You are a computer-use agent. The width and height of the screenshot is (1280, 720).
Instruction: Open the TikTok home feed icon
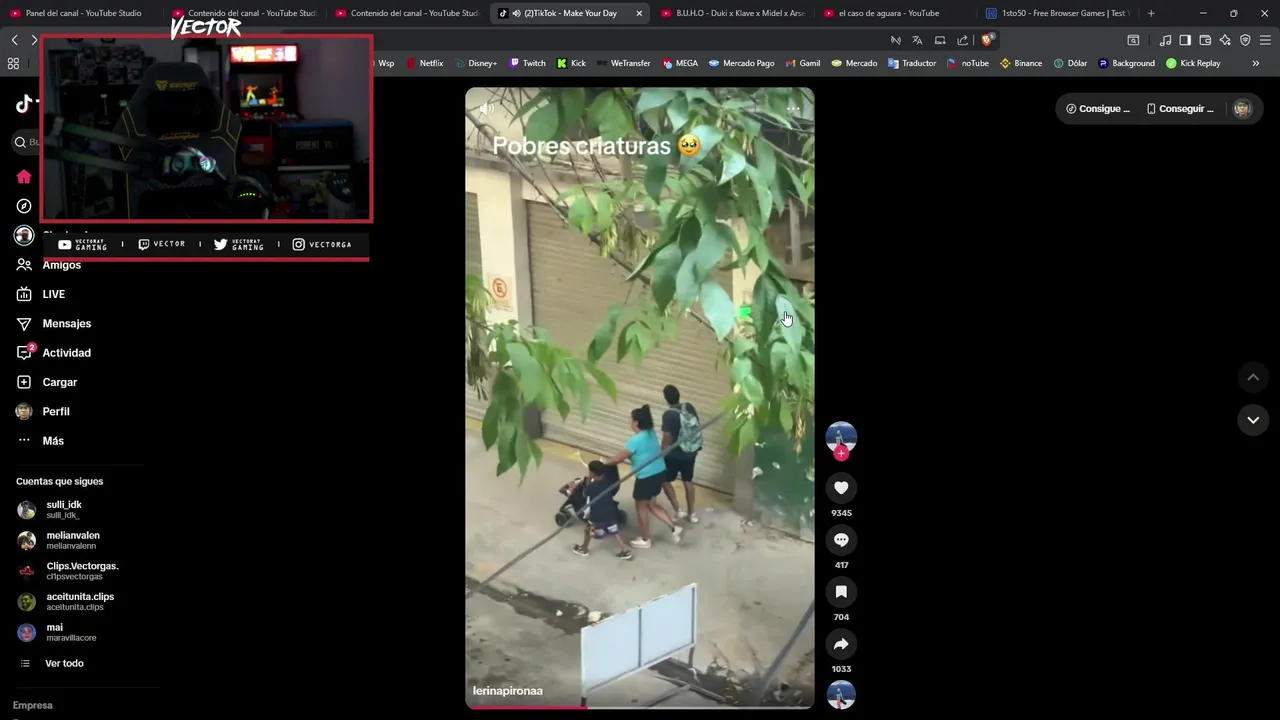coord(24,177)
